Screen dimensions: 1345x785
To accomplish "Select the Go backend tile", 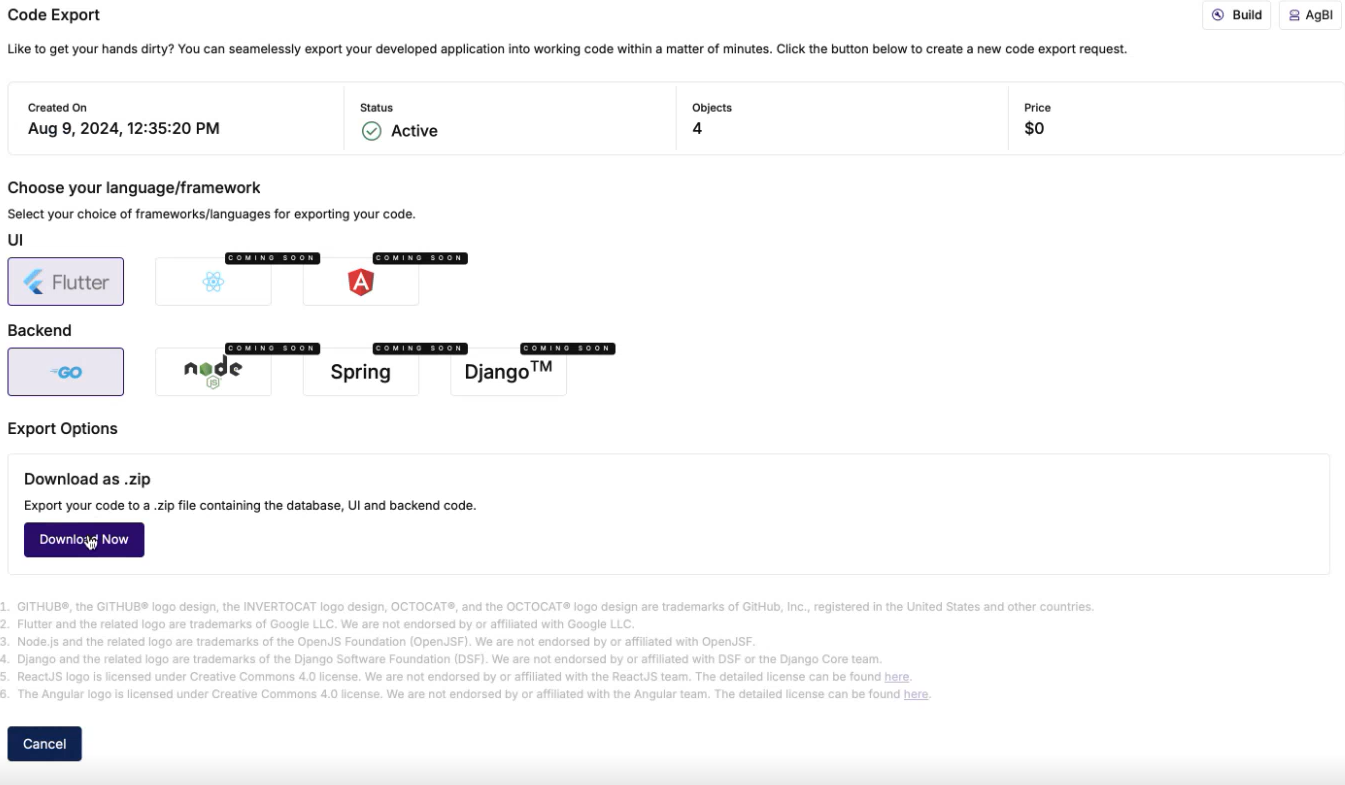I will [x=66, y=372].
